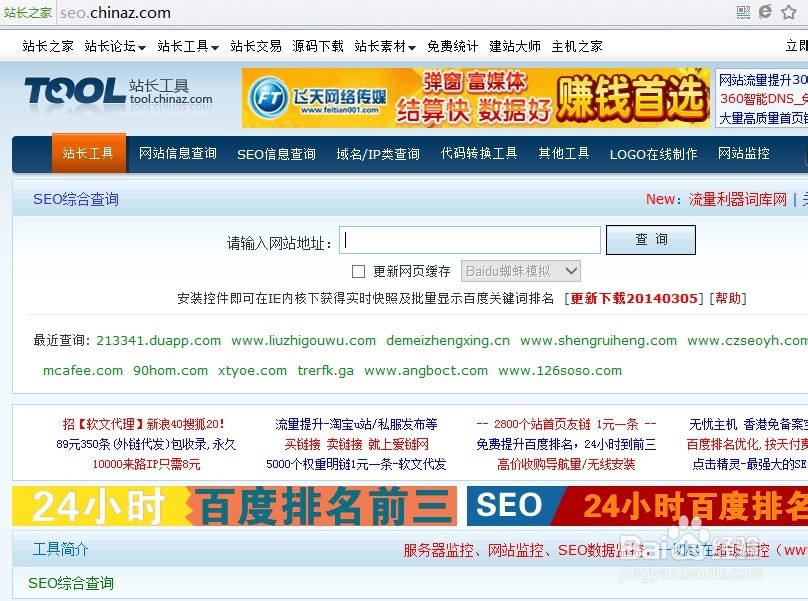Select the 网站监控 tab

click(x=744, y=153)
